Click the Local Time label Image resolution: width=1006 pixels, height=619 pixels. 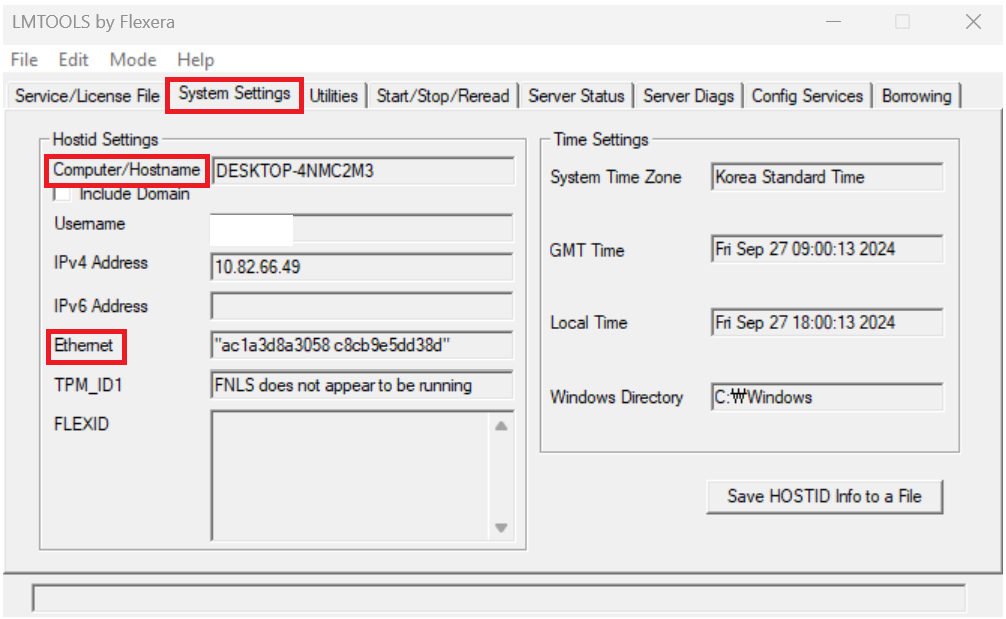pos(588,323)
